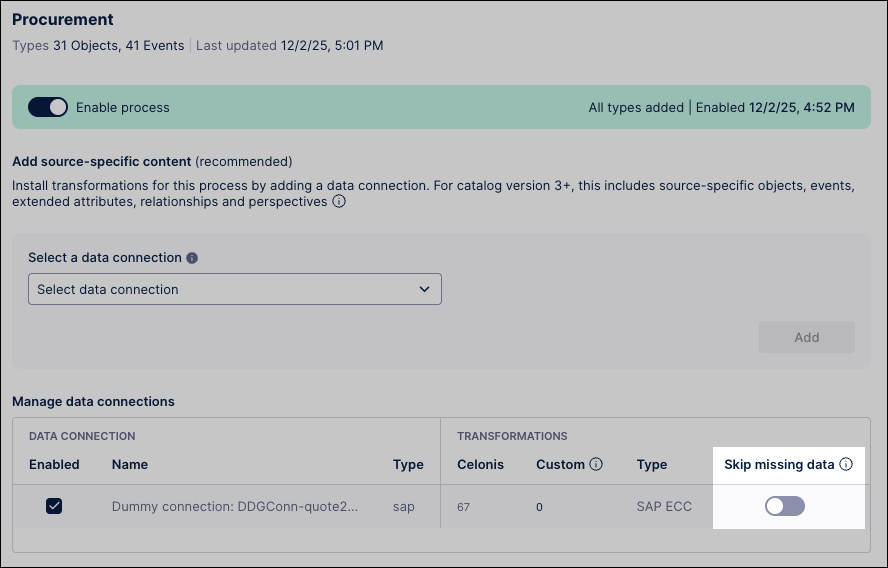Click info icon beside 'Select a data connection'
The width and height of the screenshot is (888, 568).
(192, 258)
